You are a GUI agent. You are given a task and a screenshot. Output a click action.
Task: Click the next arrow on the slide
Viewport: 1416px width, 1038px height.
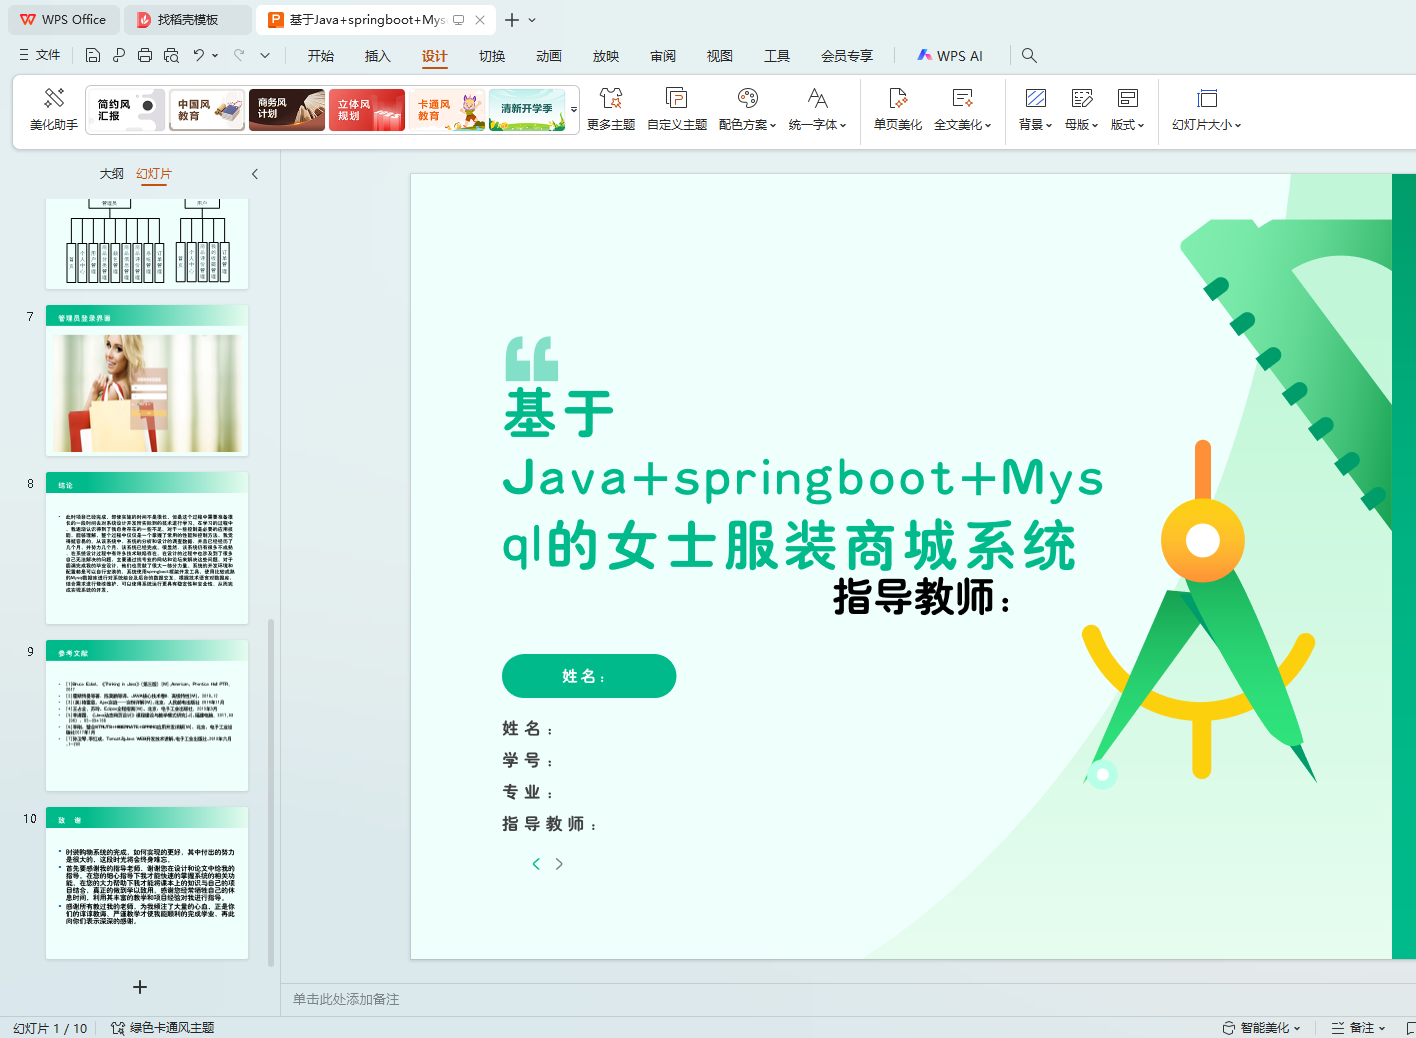point(559,864)
